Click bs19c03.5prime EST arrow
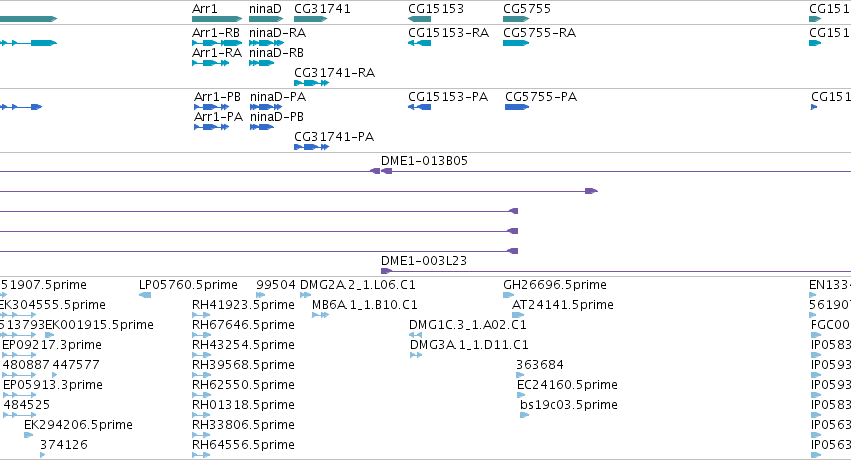This screenshot has width=851, height=460. [x=524, y=416]
